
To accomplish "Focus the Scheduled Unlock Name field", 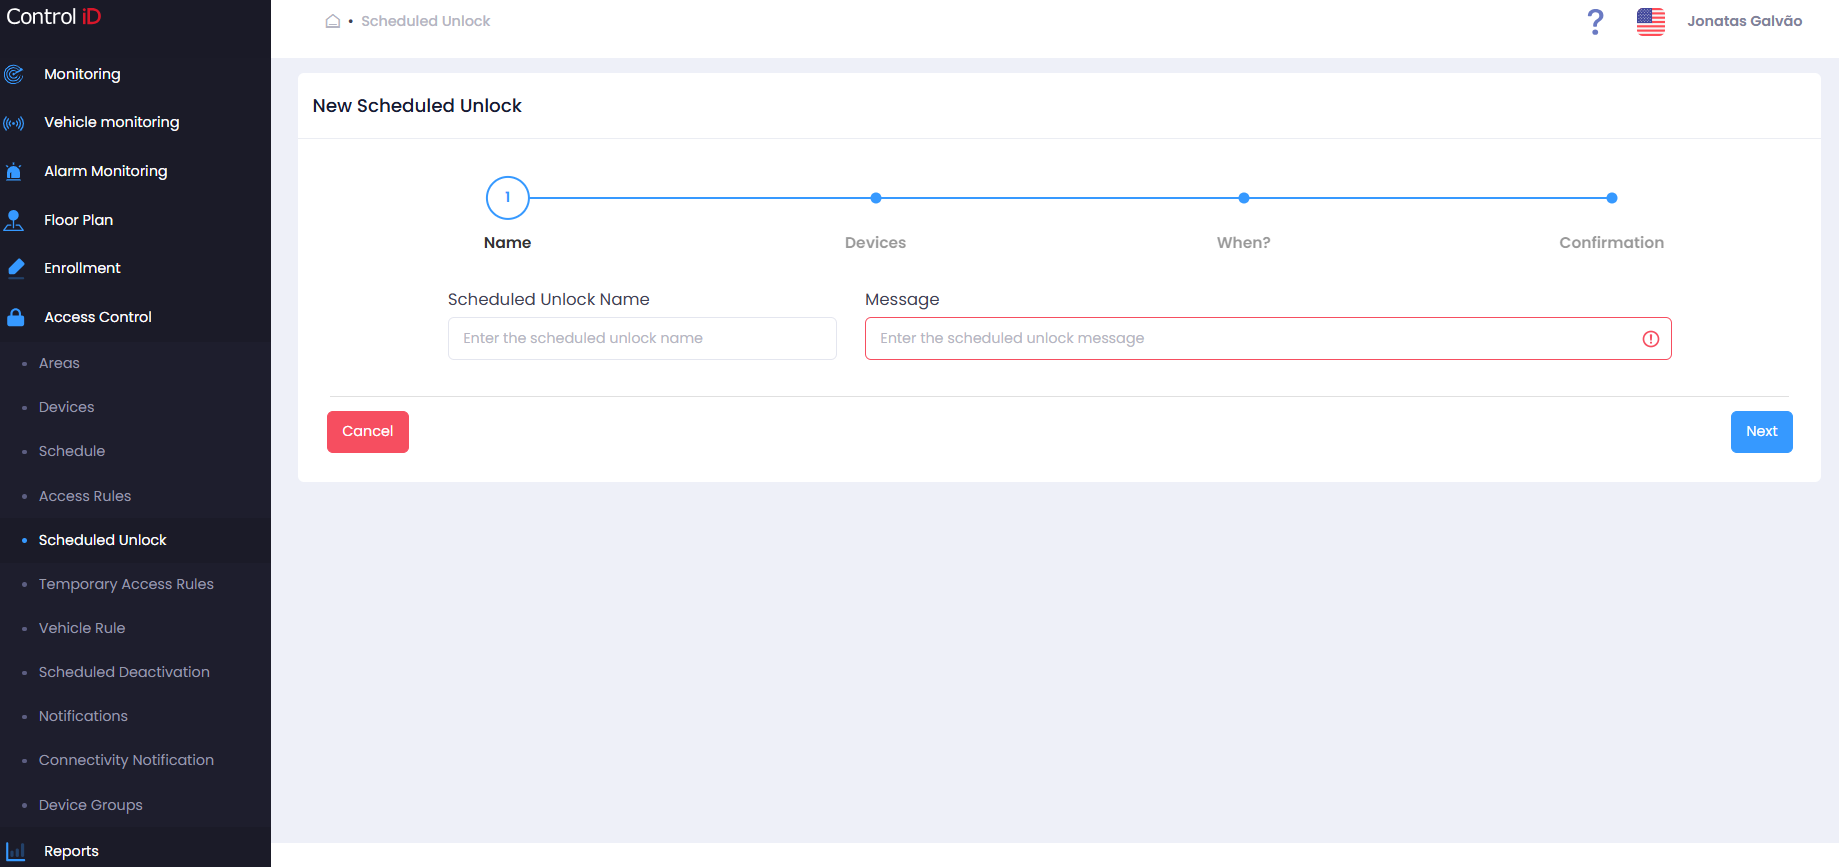I will click(x=642, y=339).
